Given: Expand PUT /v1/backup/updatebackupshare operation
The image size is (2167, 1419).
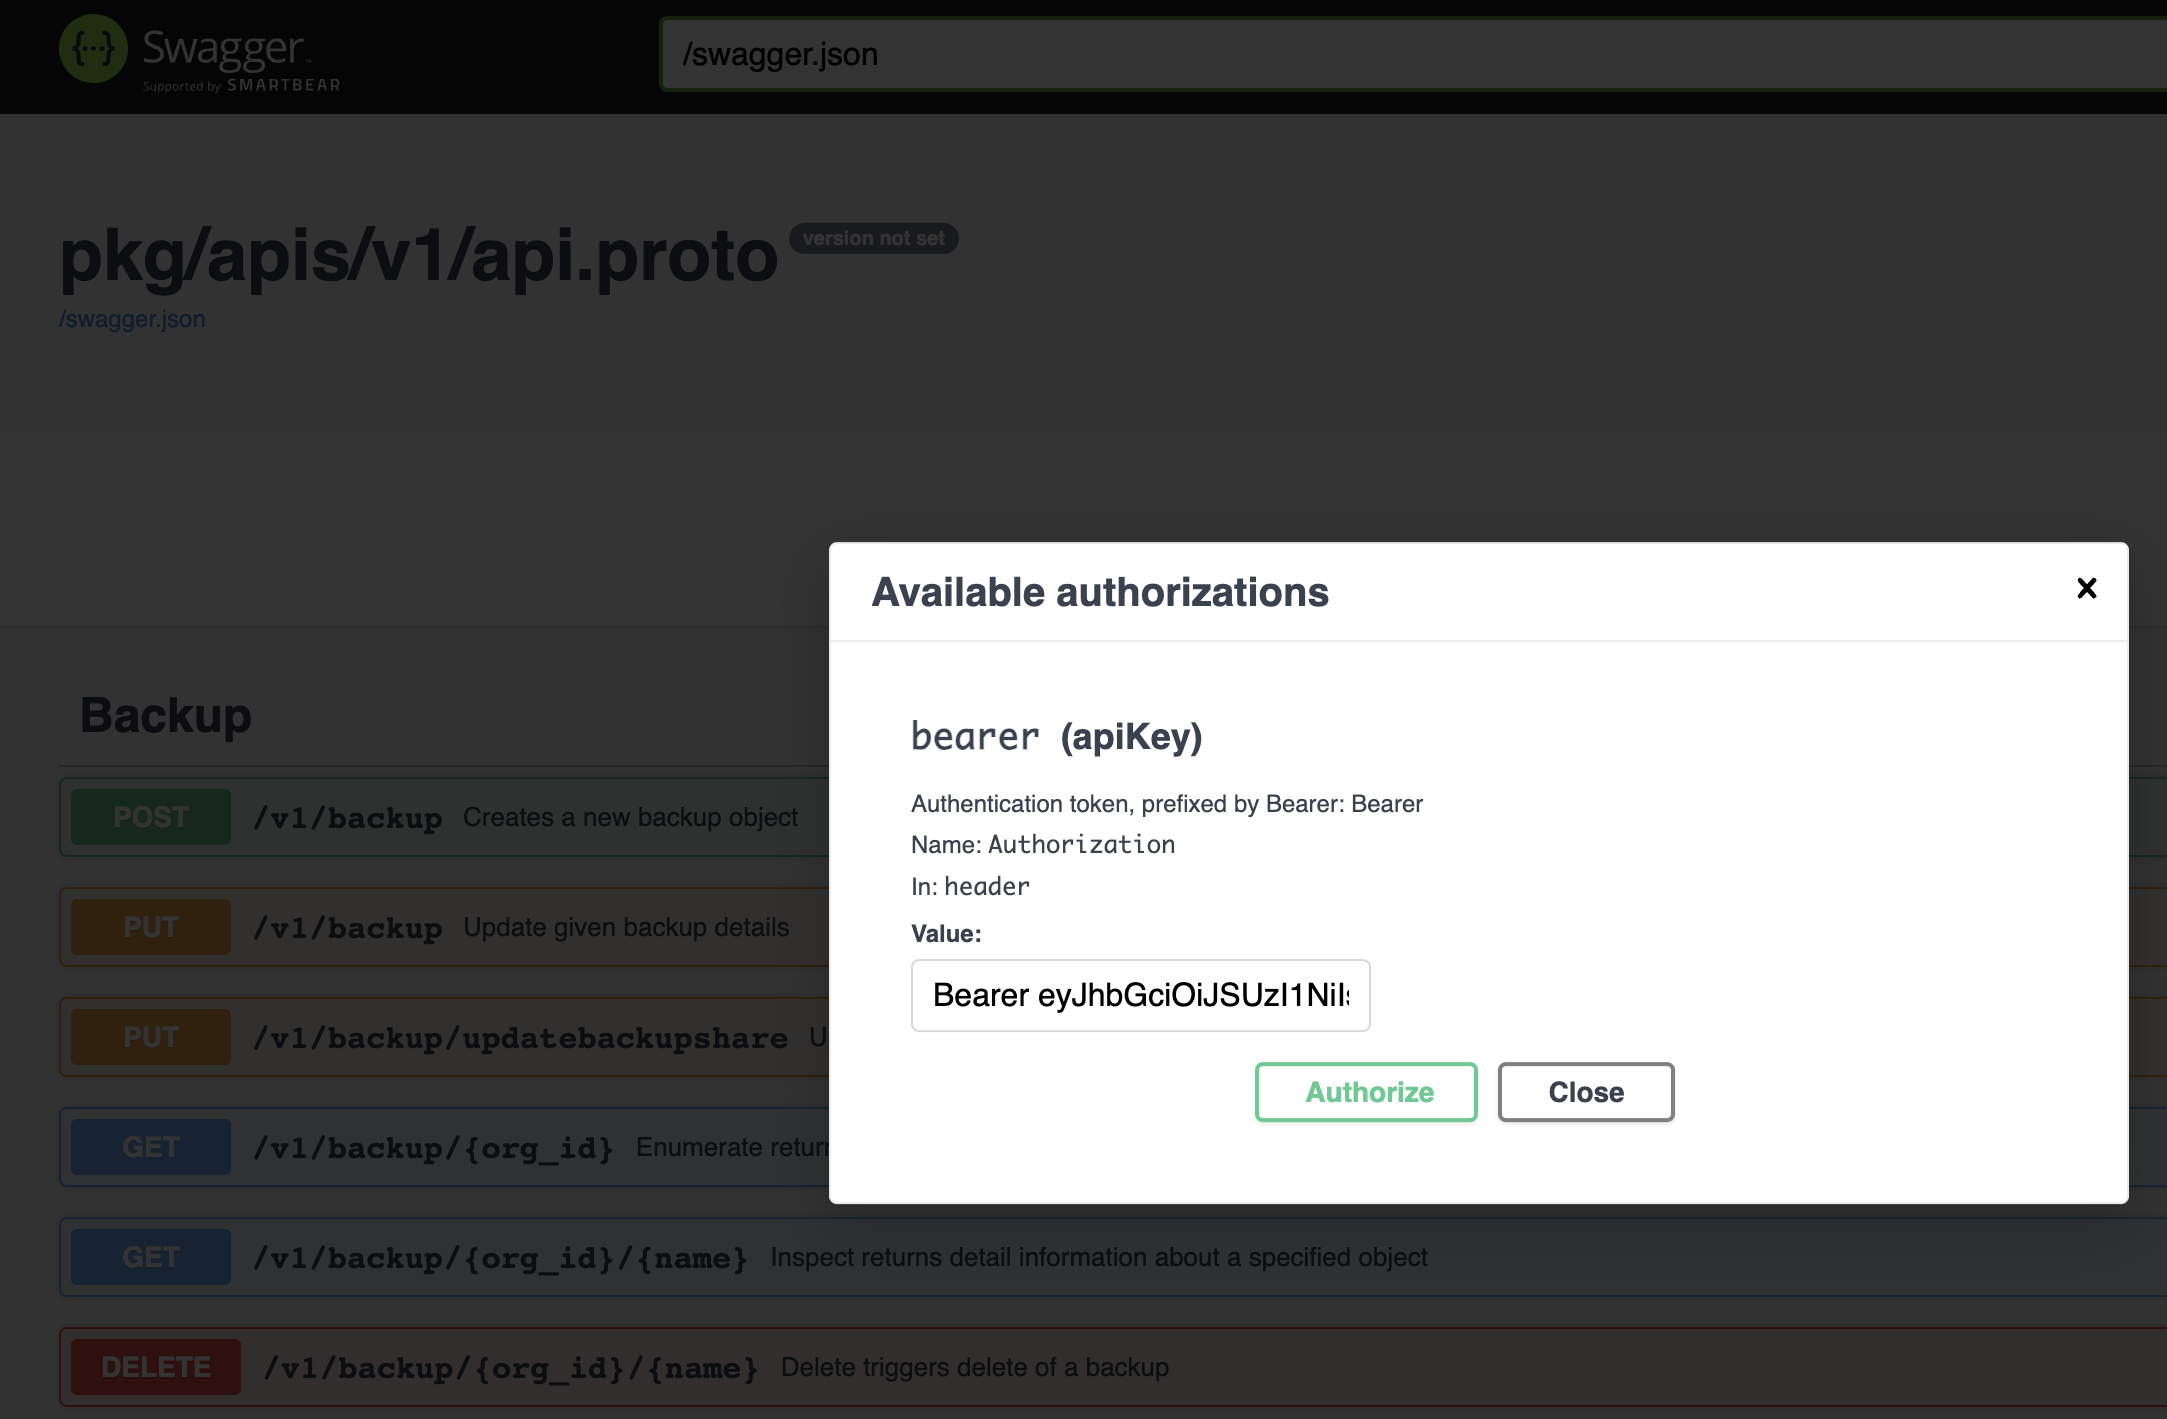Looking at the screenshot, I should [x=520, y=1037].
